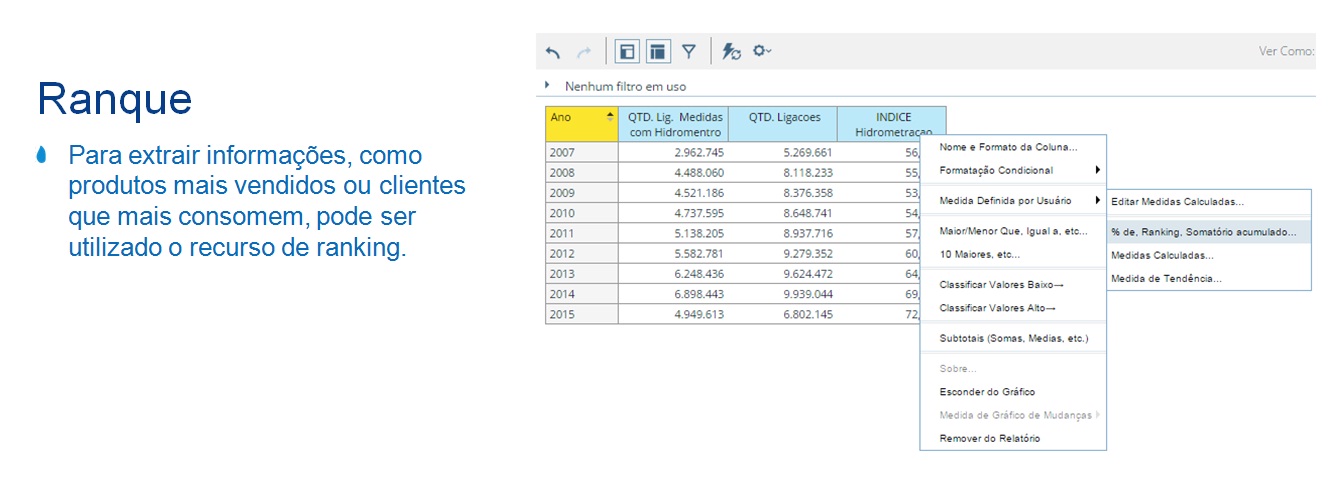Choose '% de, Ranking, Somatório acumulado...'

point(1203,231)
